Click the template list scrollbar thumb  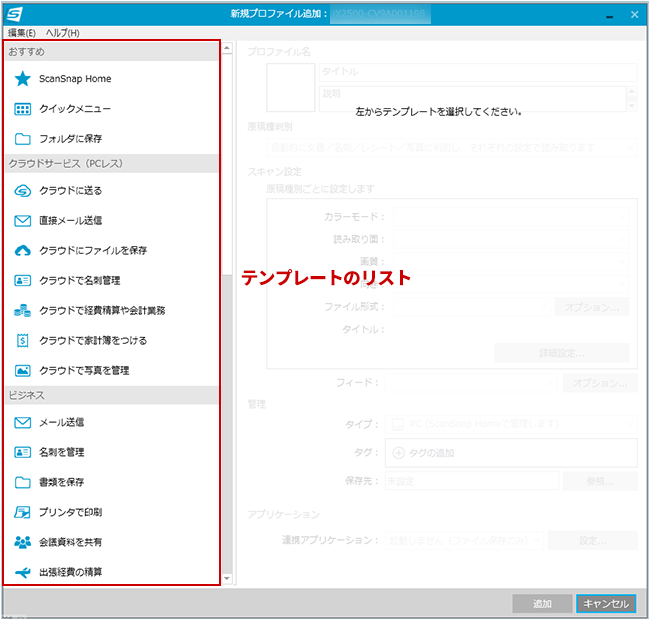(227, 164)
